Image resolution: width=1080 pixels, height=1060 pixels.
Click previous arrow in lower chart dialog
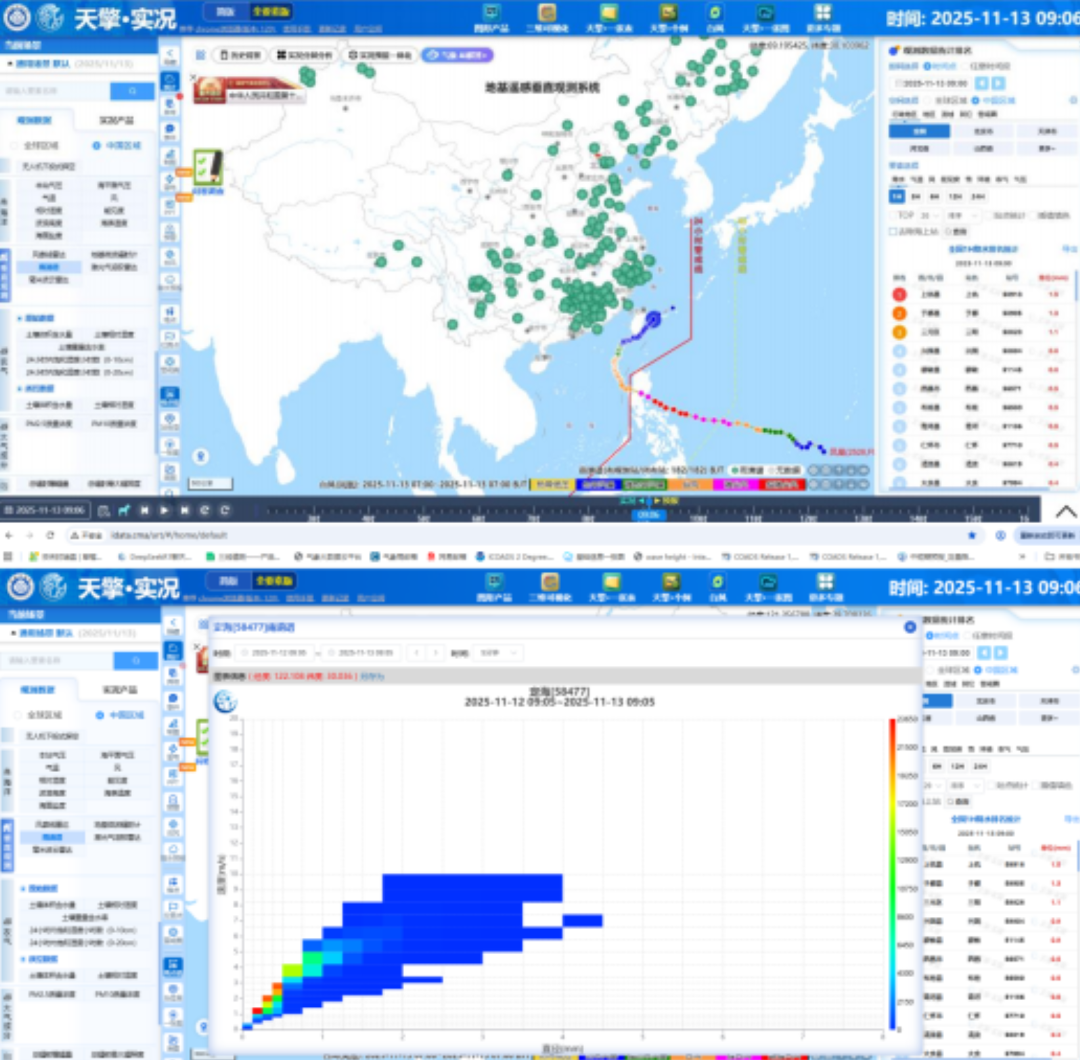coord(416,652)
